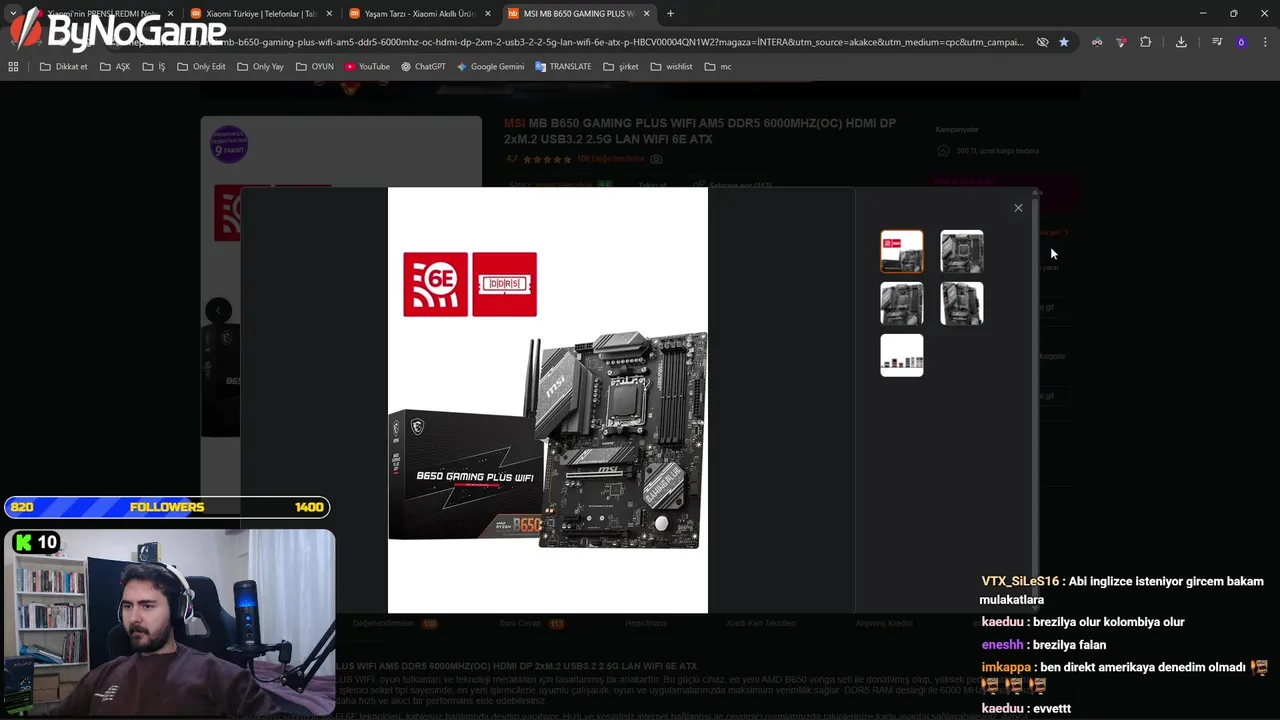Open the browser Downloads icon
1280x720 pixels.
click(x=1181, y=42)
